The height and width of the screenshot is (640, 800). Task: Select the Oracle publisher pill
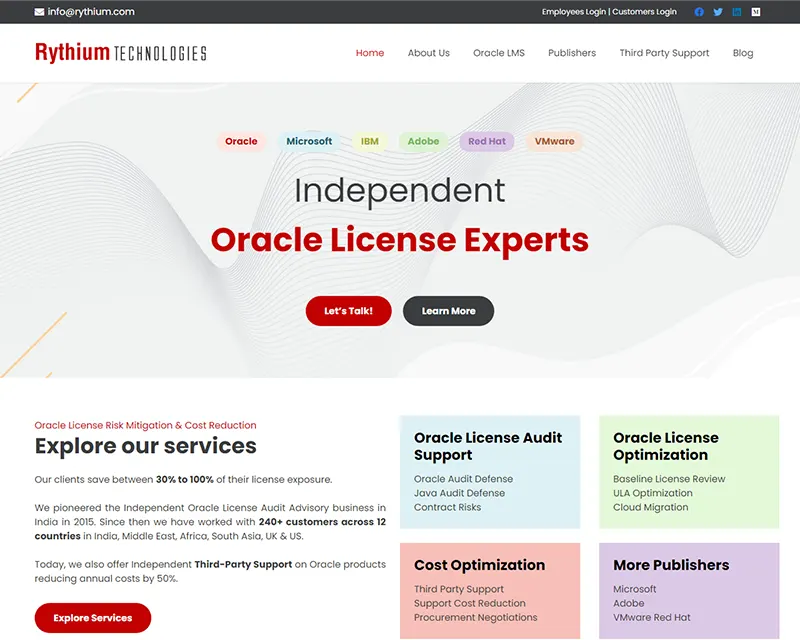pos(241,141)
